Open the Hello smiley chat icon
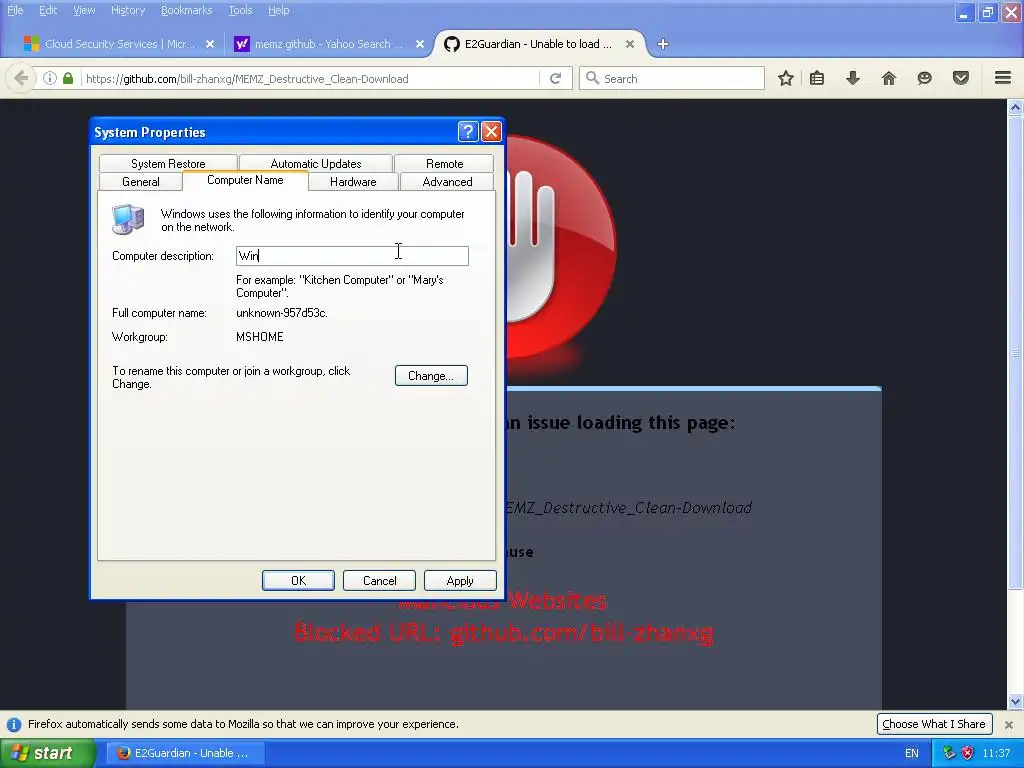 [924, 78]
